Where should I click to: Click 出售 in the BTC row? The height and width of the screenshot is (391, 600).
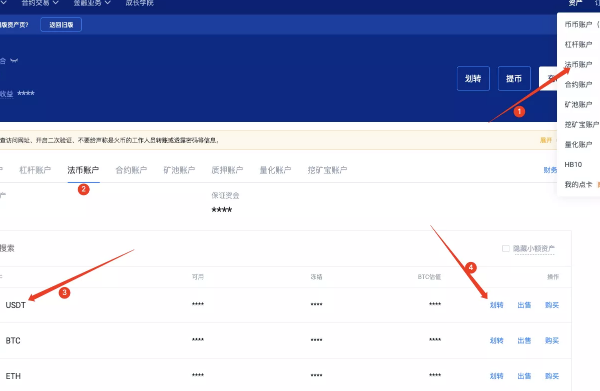coord(524,340)
